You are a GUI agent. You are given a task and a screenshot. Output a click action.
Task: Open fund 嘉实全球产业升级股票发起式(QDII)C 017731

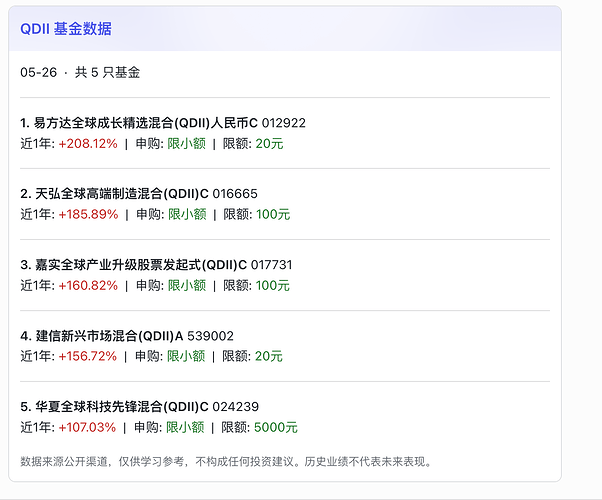point(156,265)
